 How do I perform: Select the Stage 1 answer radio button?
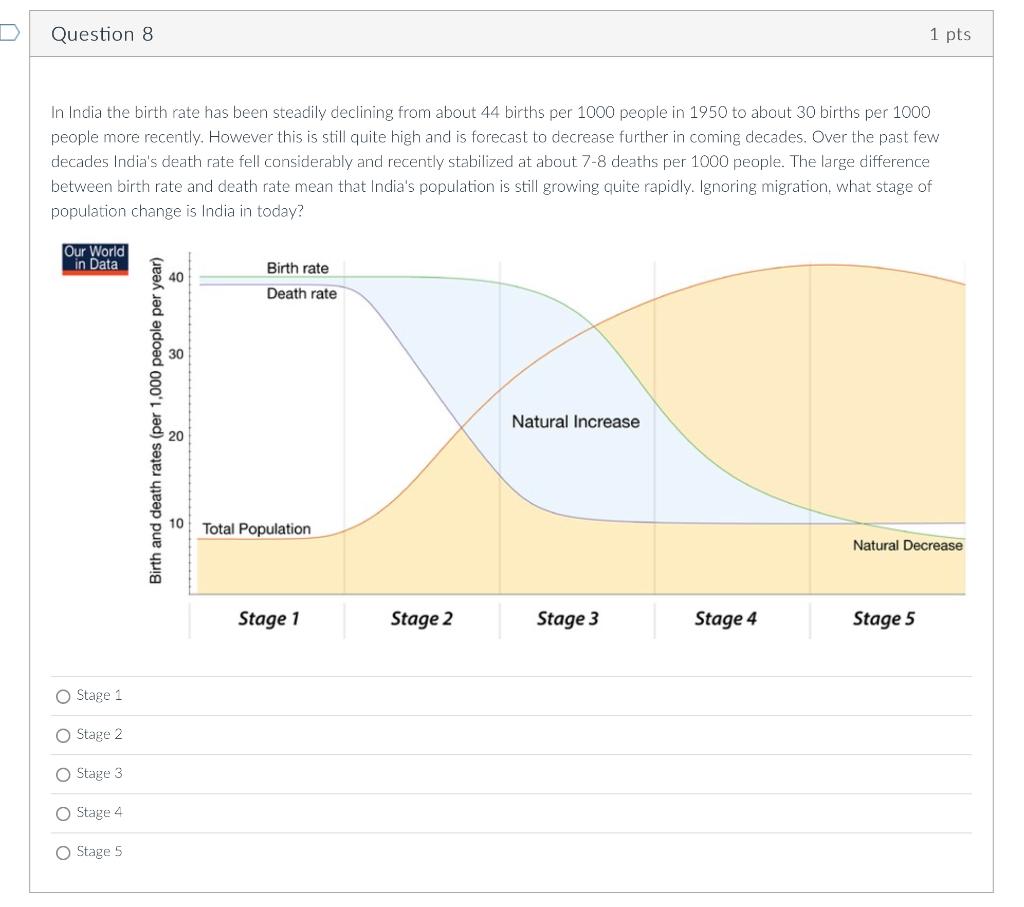[x=64, y=696]
